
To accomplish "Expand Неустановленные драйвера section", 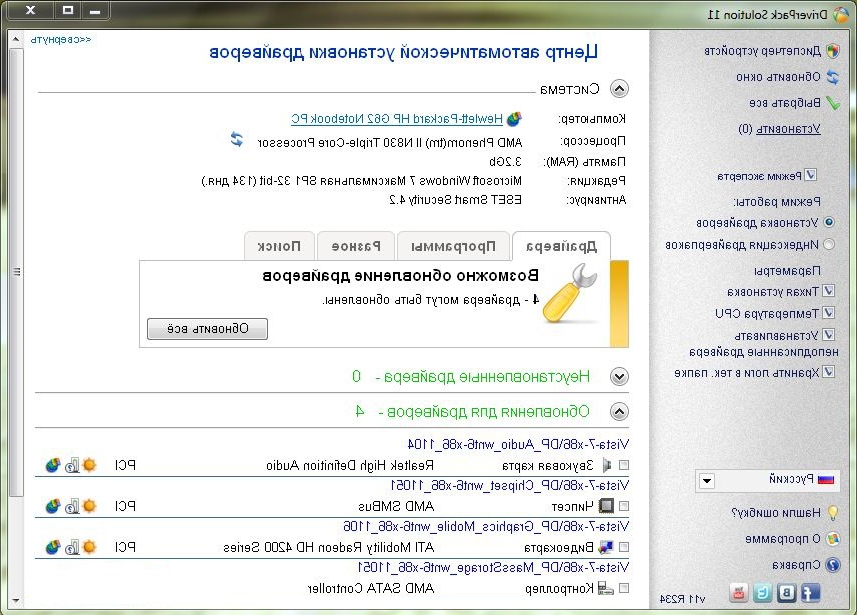I will coord(619,377).
